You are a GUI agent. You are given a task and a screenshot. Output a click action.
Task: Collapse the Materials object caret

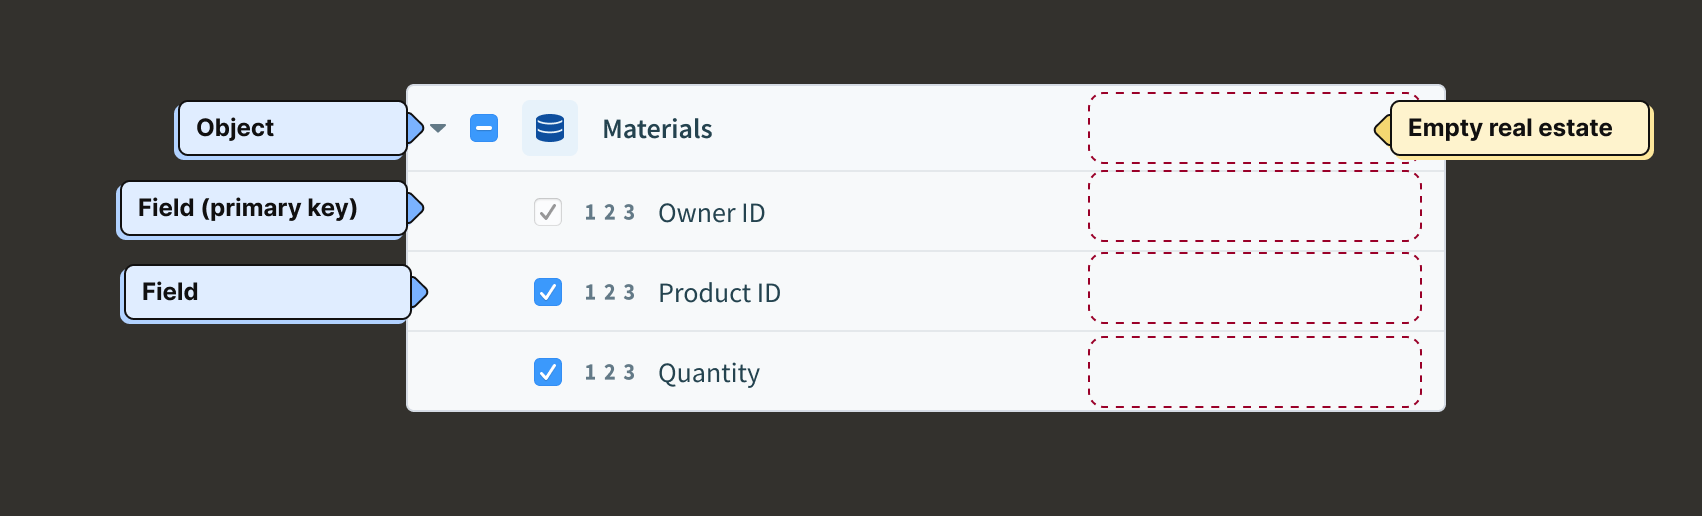tap(438, 128)
